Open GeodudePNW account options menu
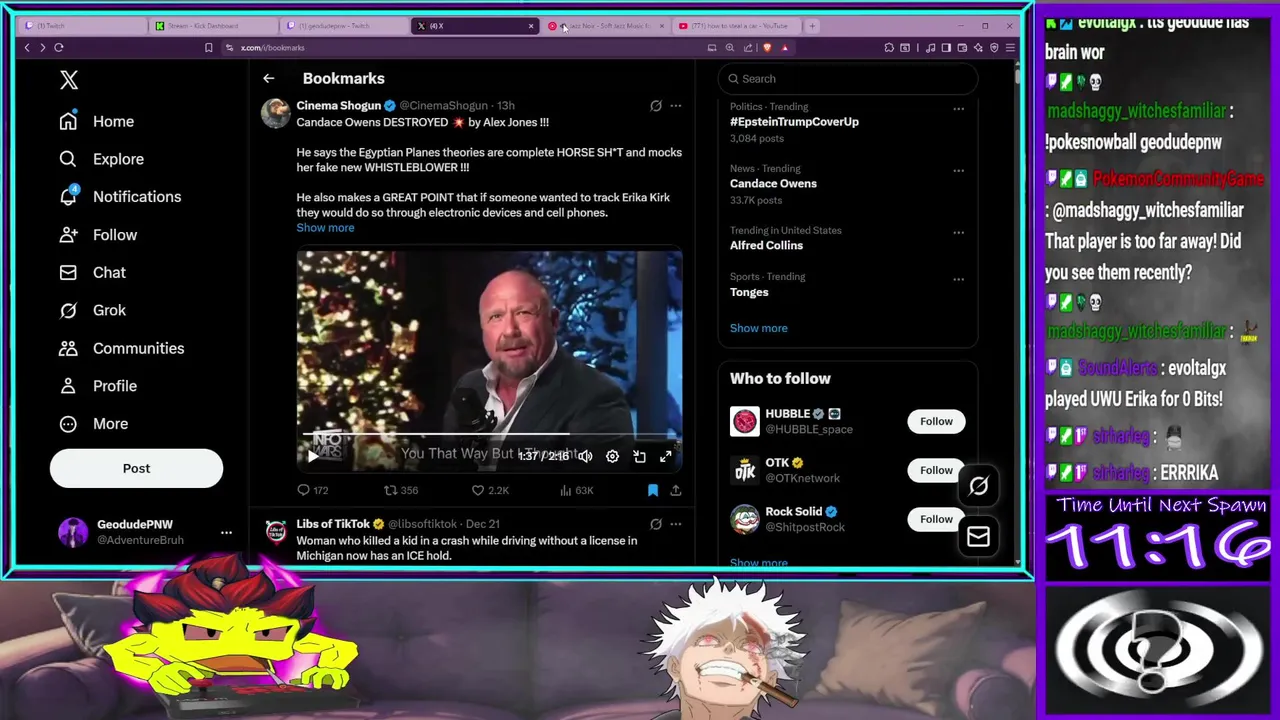This screenshot has width=1280, height=720. tap(226, 532)
